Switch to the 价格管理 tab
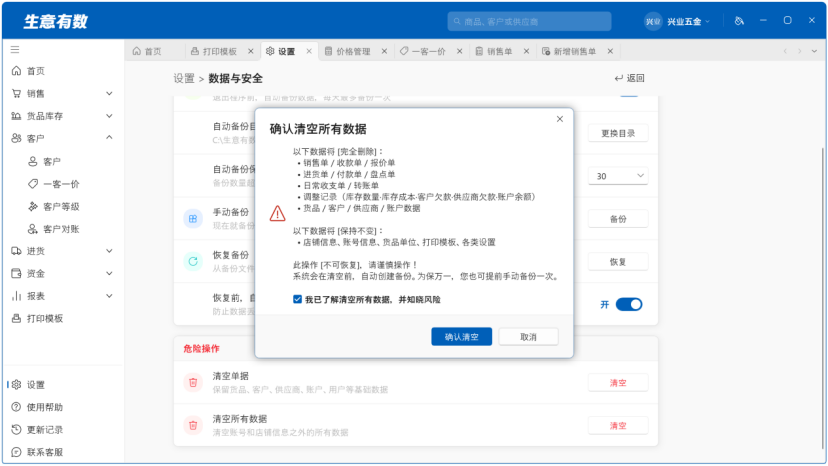Image resolution: width=828 pixels, height=466 pixels. point(347,51)
